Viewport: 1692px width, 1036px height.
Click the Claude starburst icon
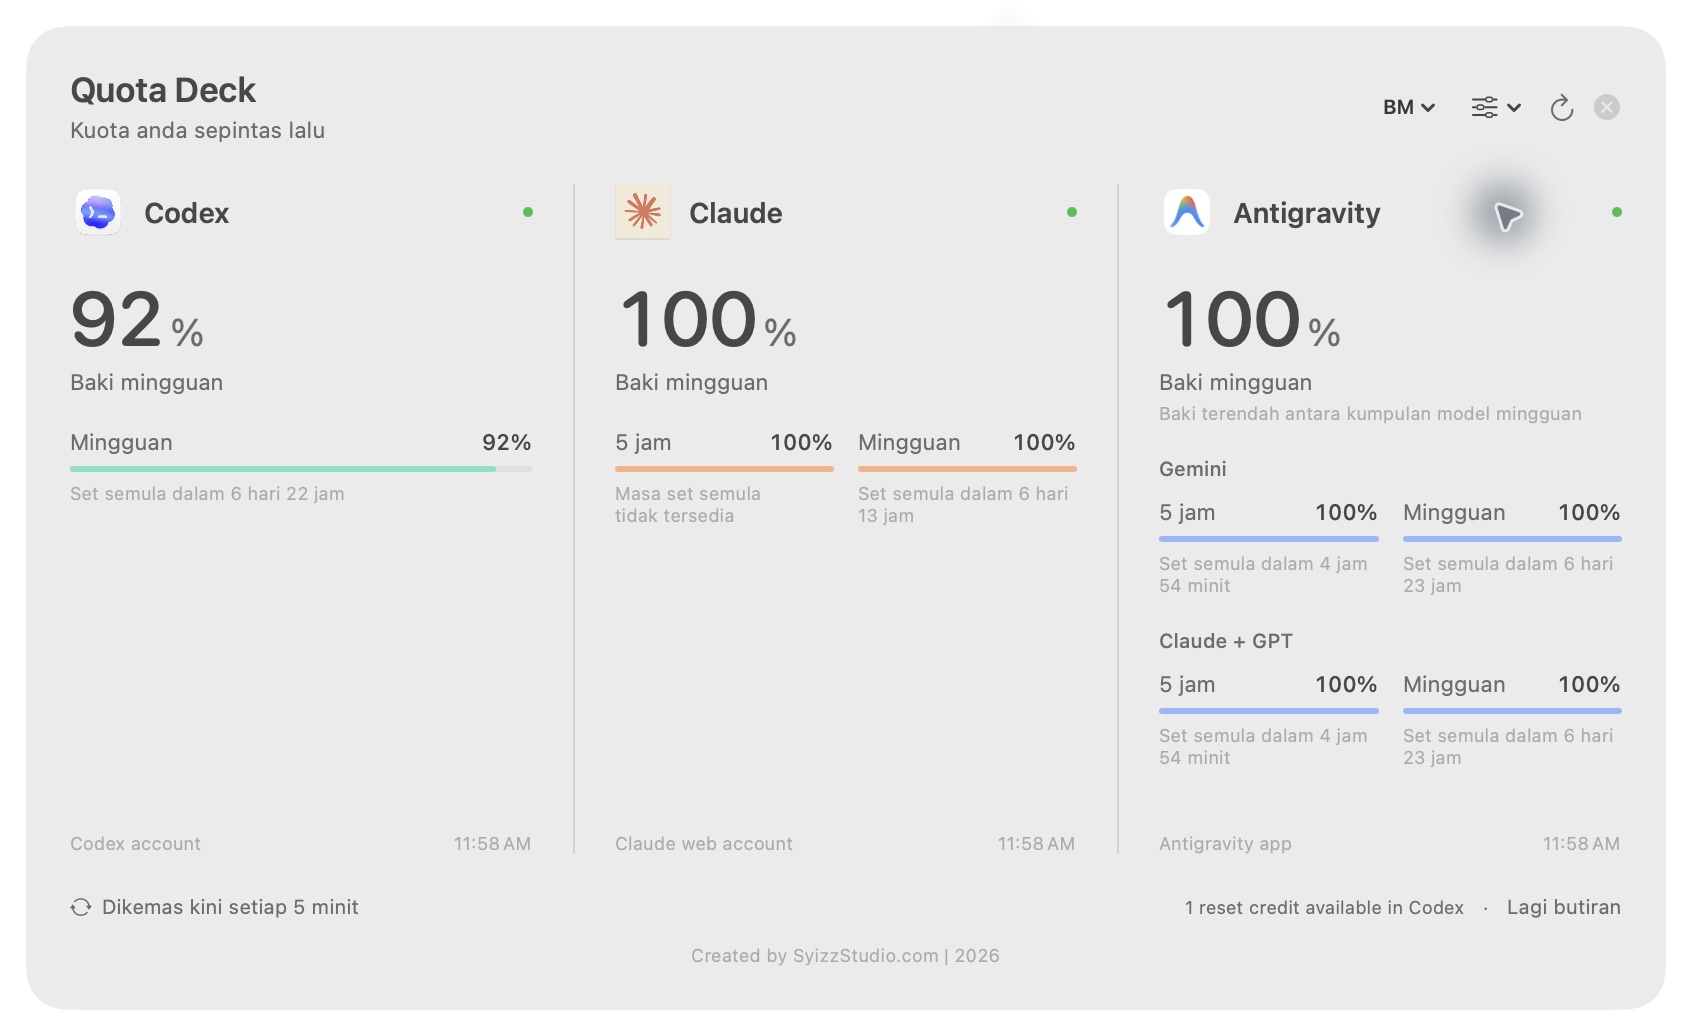(x=643, y=212)
